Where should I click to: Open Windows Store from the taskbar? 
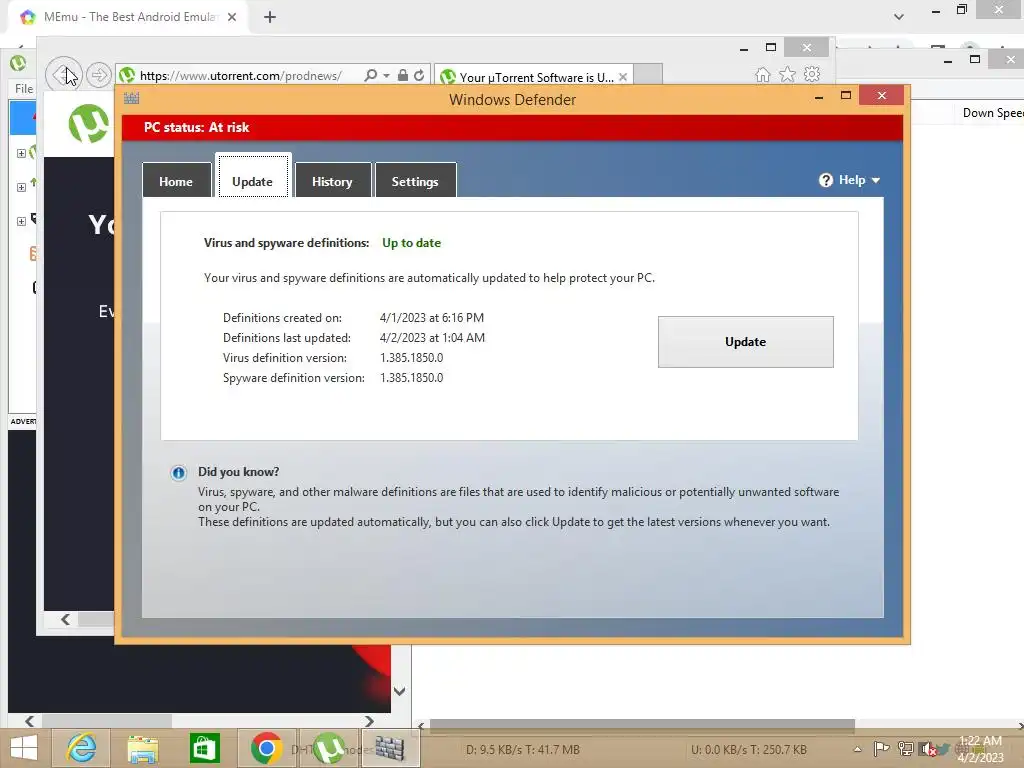pyautogui.click(x=204, y=748)
